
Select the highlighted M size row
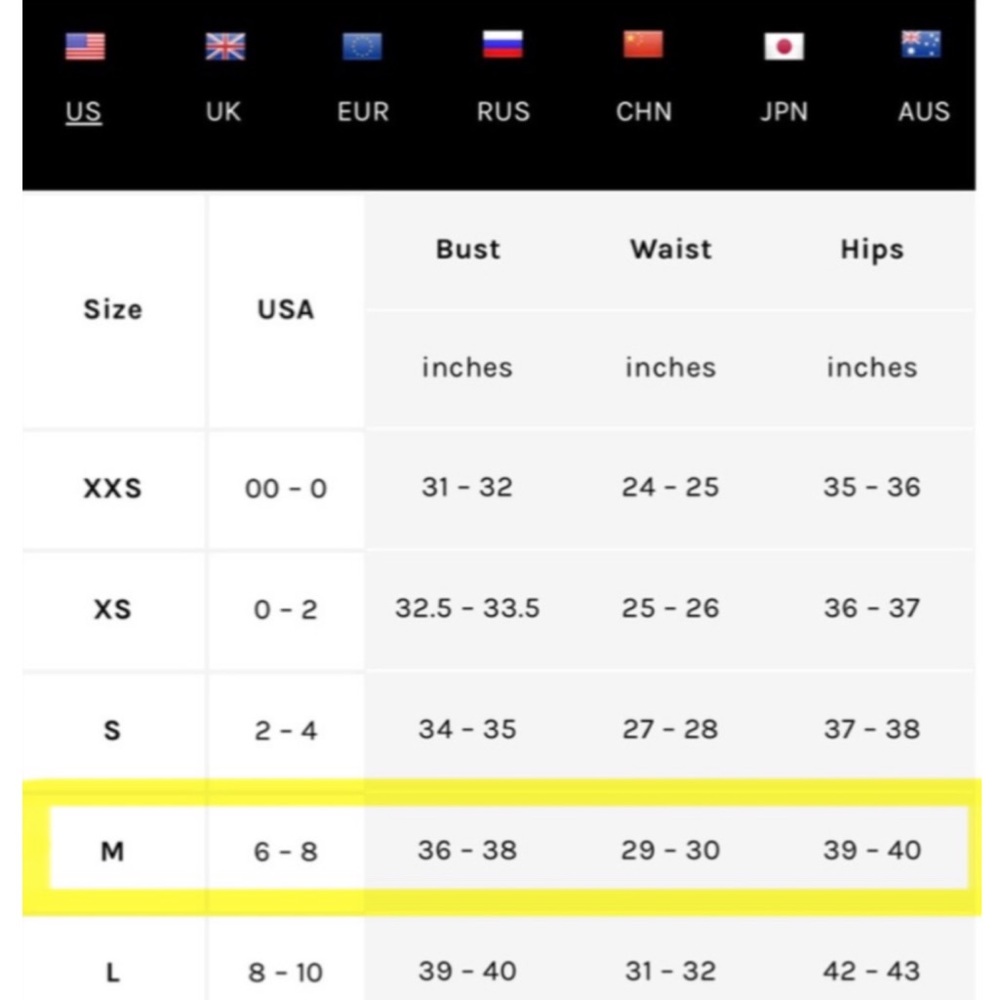[508, 848]
